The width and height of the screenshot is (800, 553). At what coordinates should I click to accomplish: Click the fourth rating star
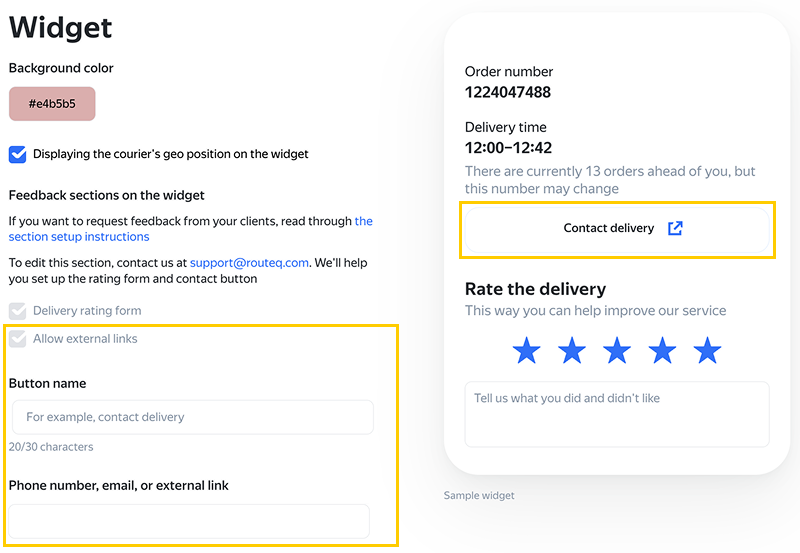[x=662, y=350]
